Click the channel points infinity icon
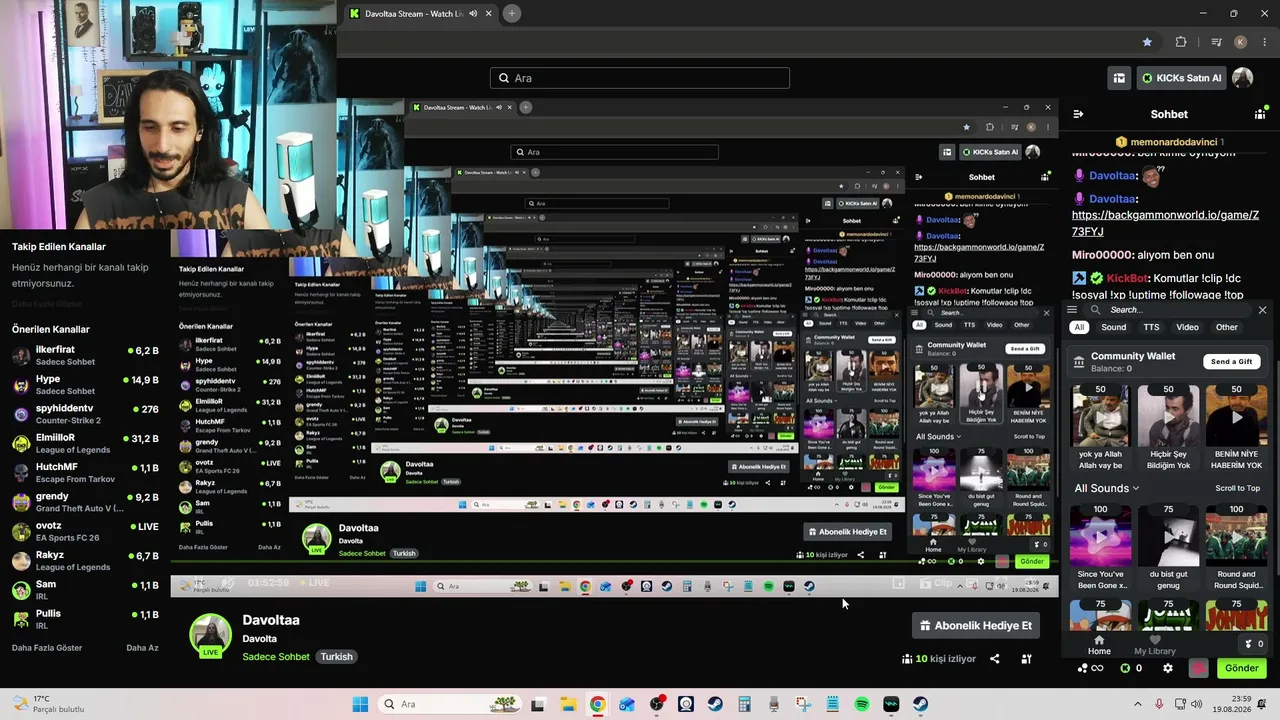Screen dimensions: 1280x720 click(1091, 668)
